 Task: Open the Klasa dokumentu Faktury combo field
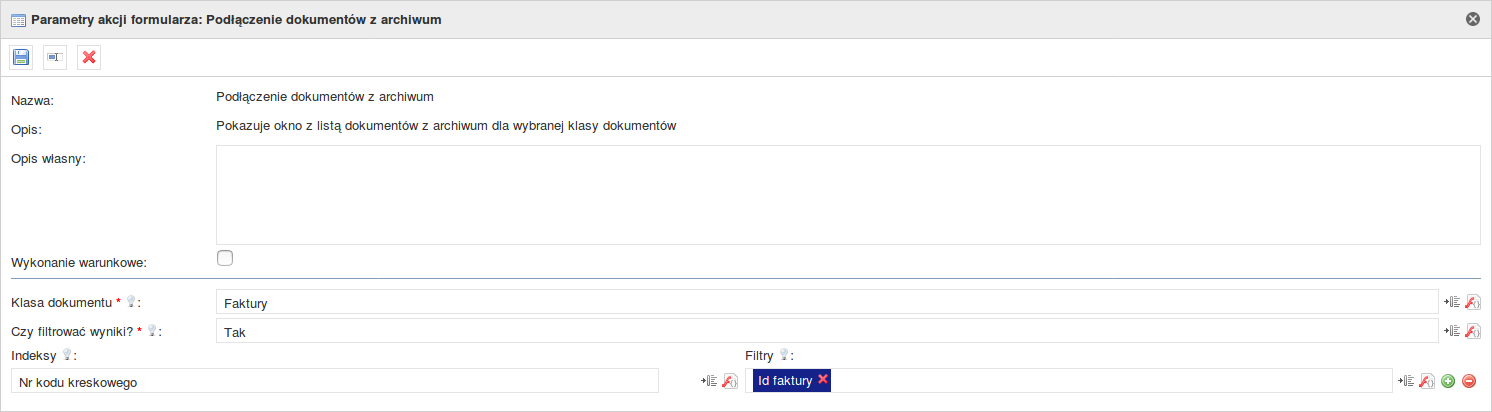coord(827,303)
